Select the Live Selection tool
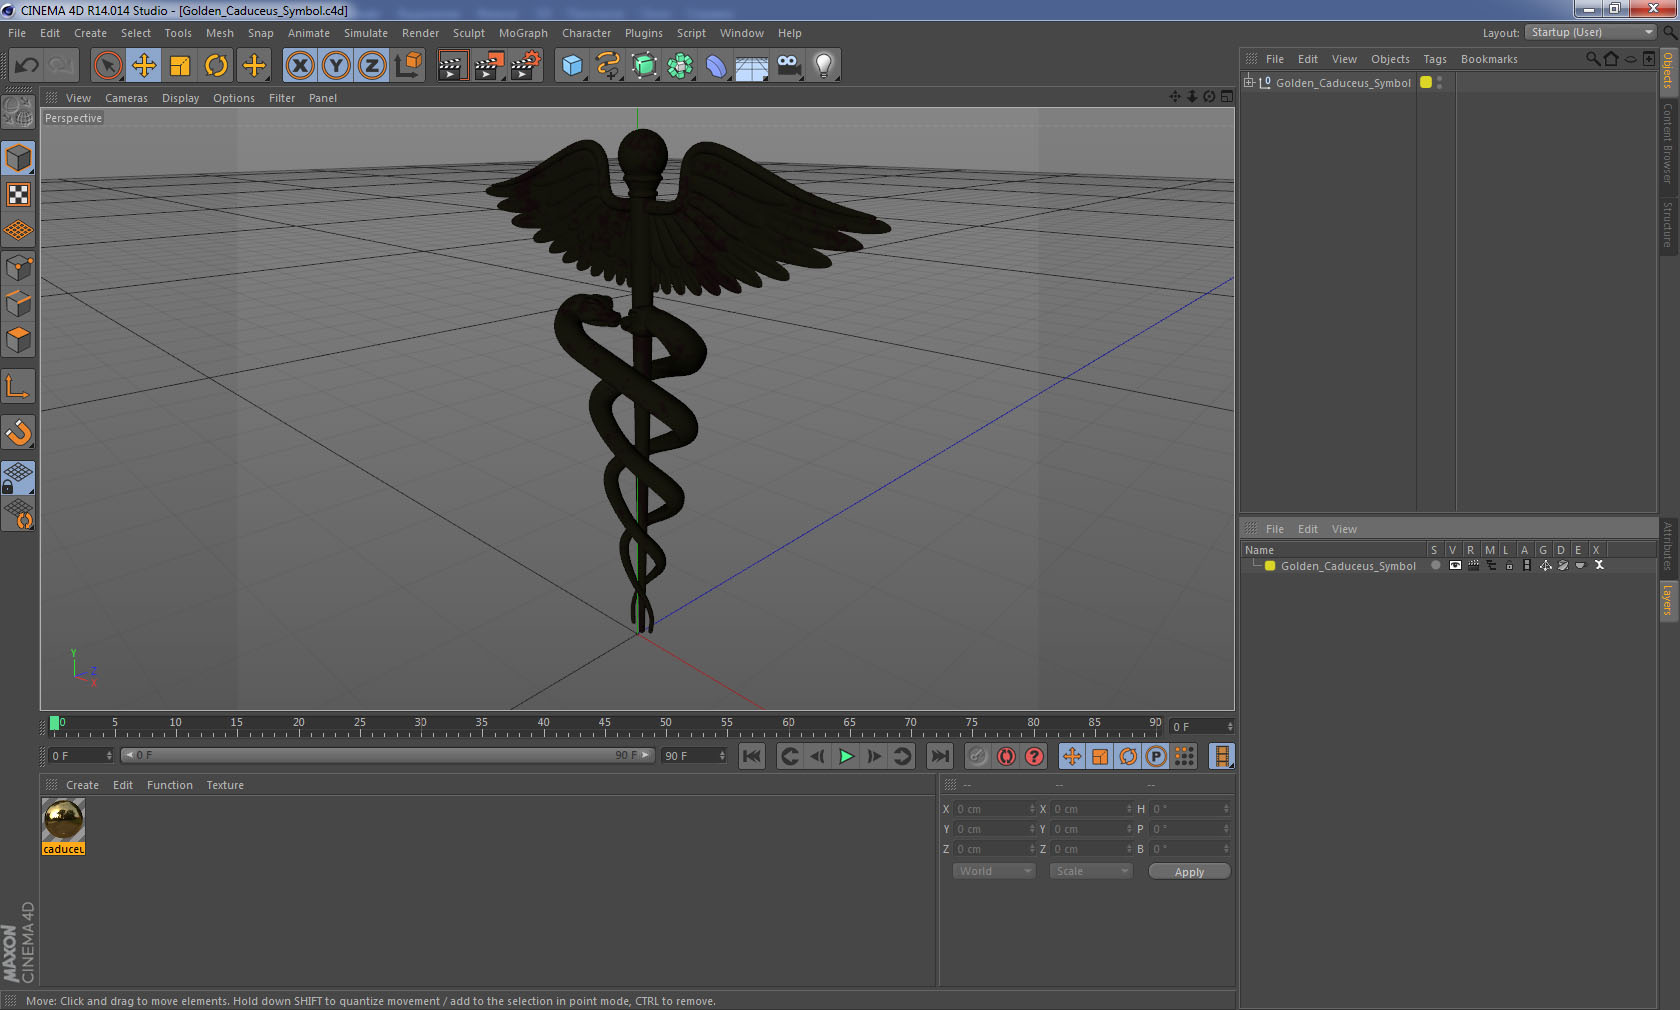The image size is (1680, 1010). click(x=107, y=66)
